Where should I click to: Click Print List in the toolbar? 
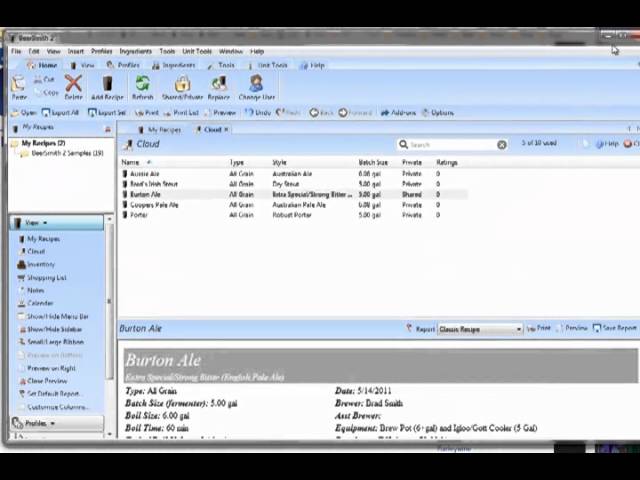point(181,113)
